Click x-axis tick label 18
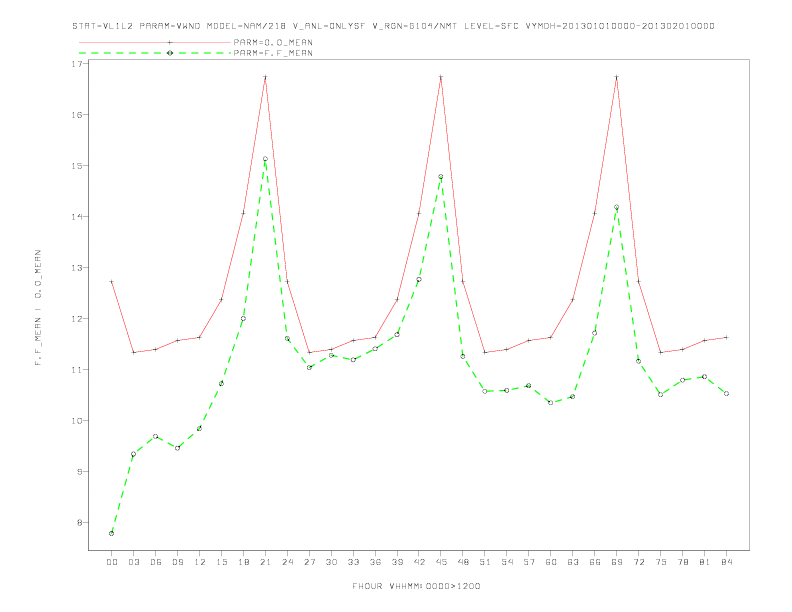792x612 pixels. point(243,562)
